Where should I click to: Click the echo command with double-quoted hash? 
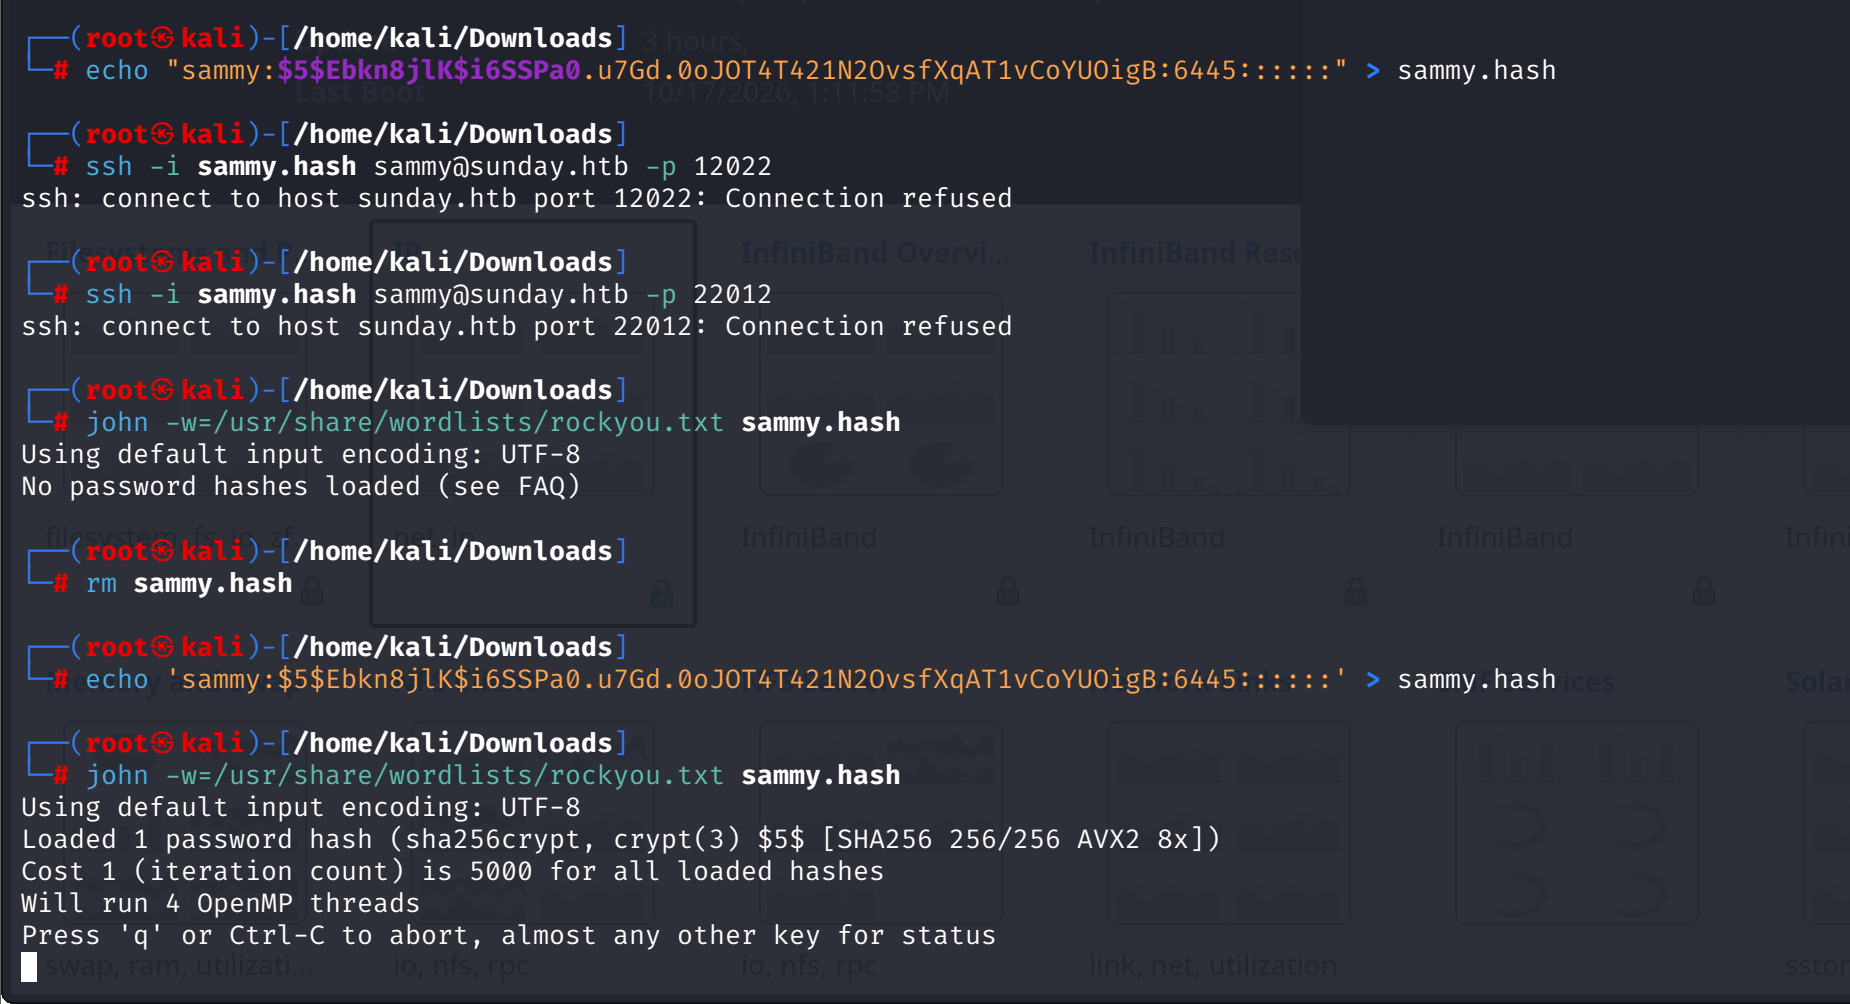pos(821,71)
